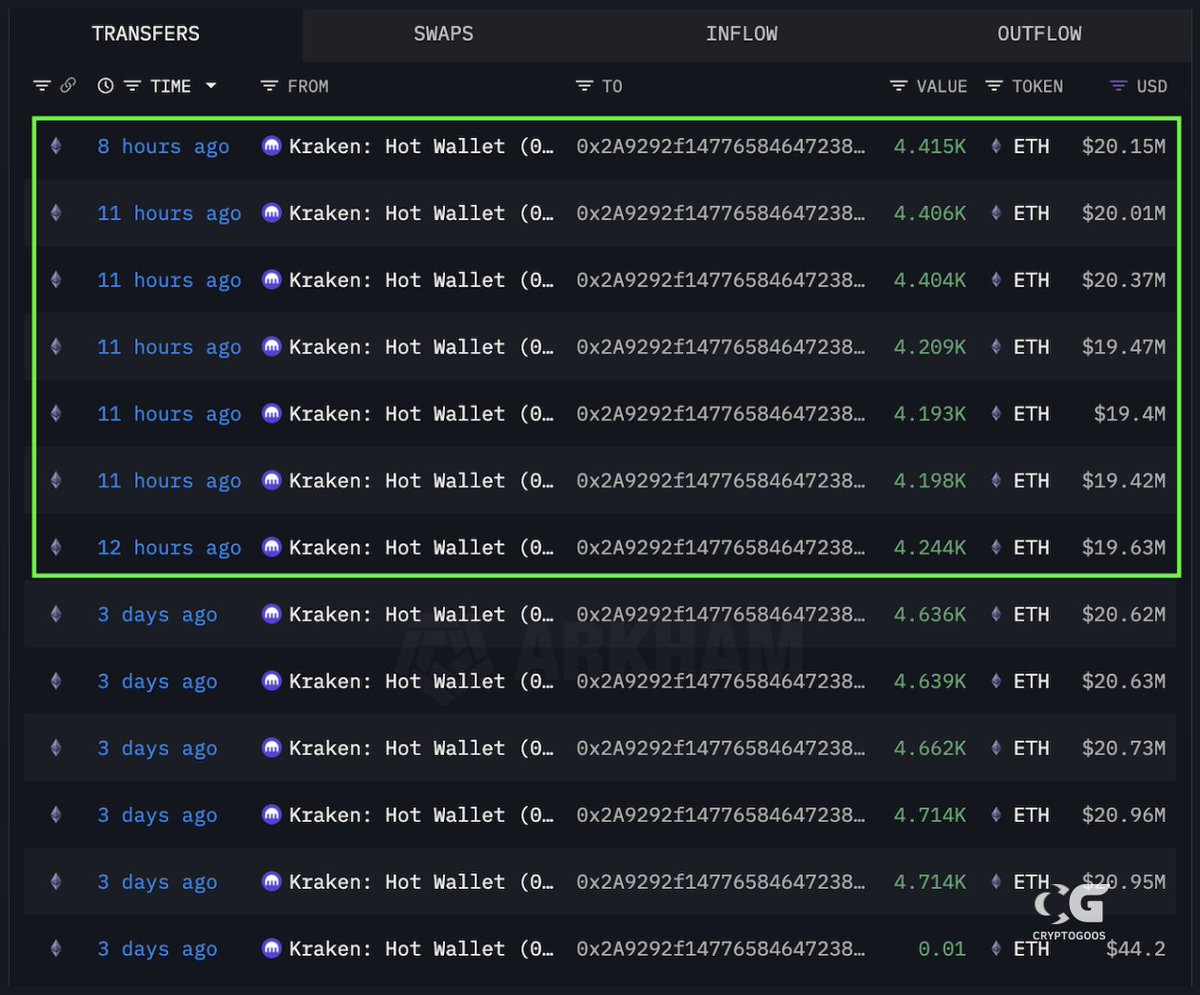Click ETH token icon in the $20.15M row
1200x995 pixels.
coord(996,146)
